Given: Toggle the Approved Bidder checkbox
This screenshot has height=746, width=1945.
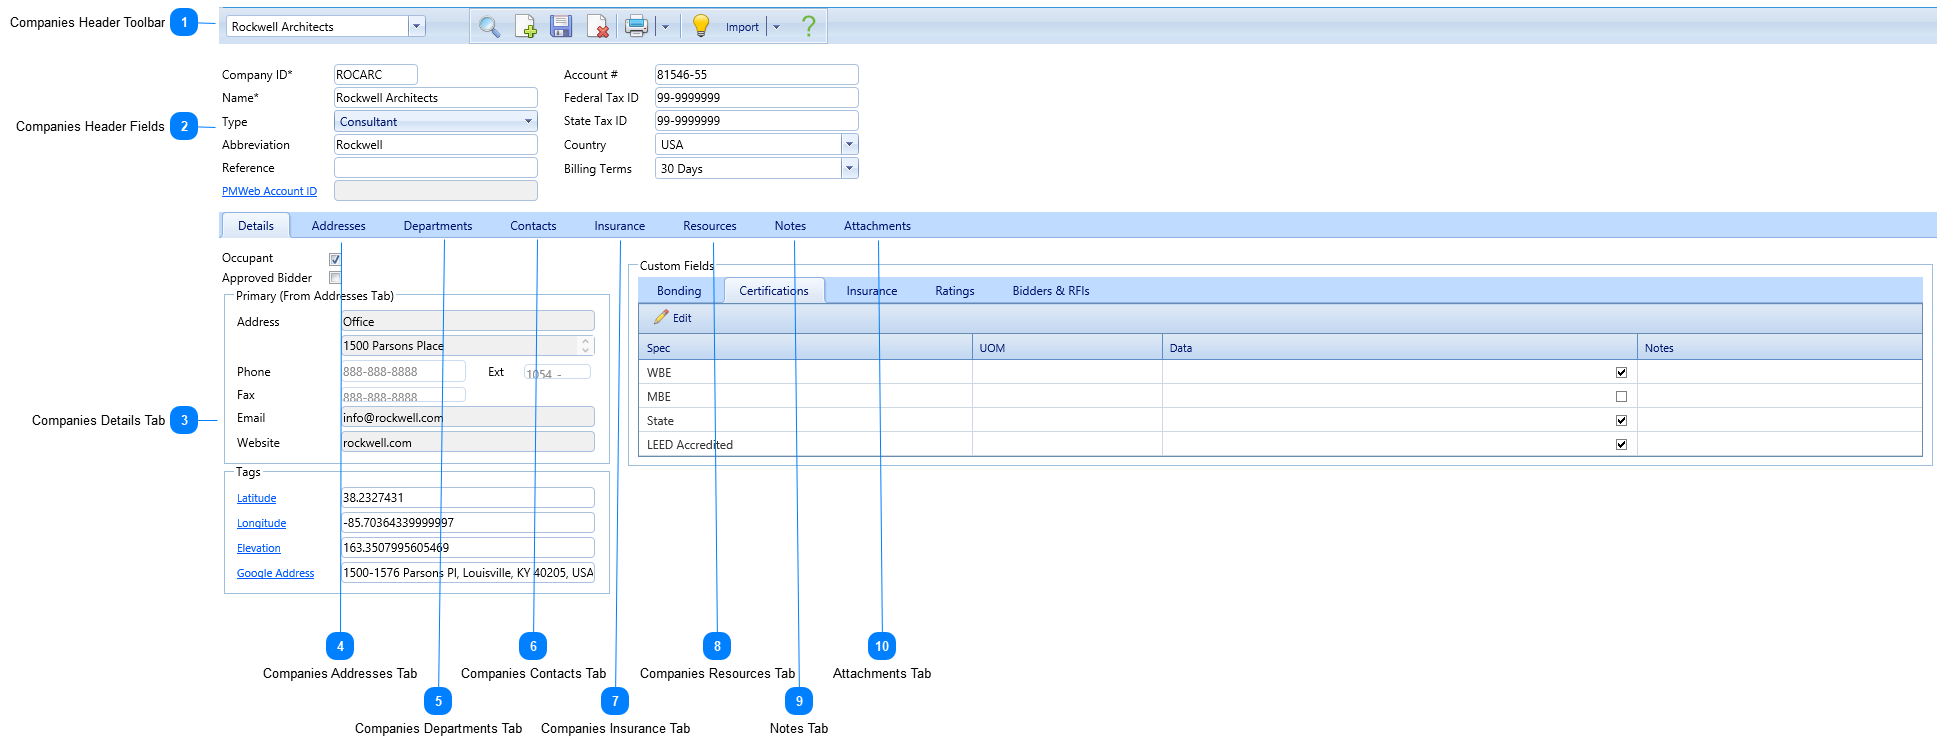Looking at the screenshot, I should [x=335, y=278].
